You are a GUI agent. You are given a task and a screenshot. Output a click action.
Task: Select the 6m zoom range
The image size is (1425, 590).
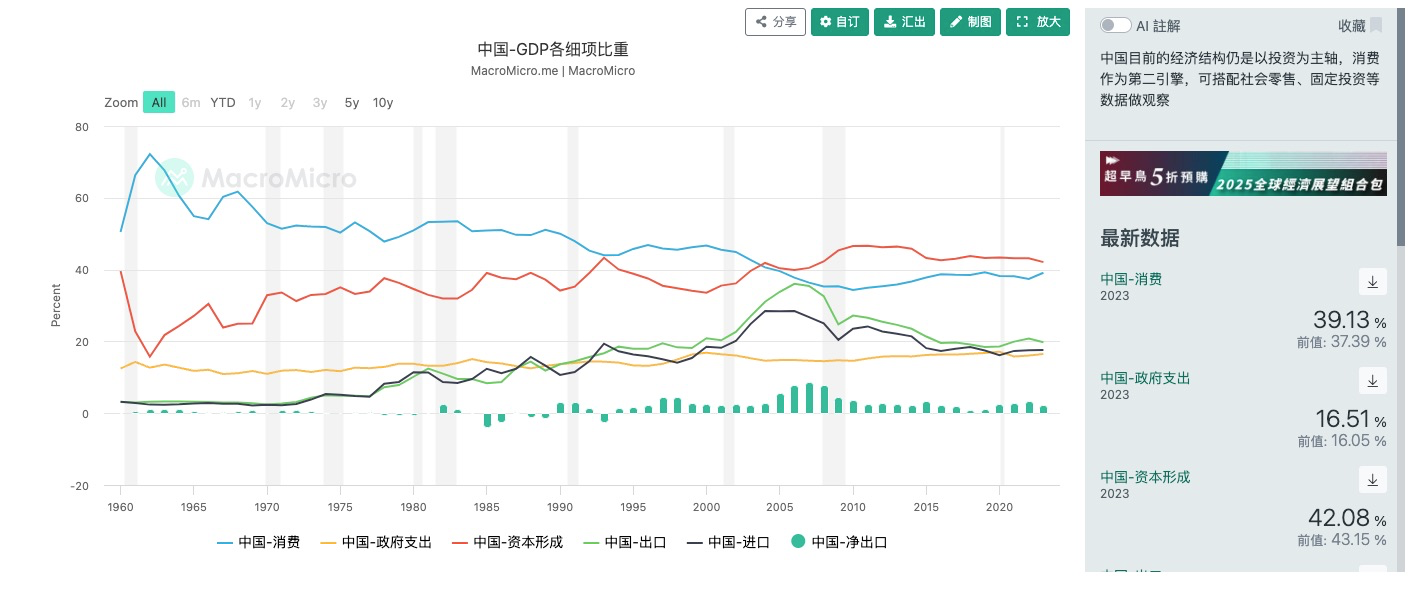(191, 102)
